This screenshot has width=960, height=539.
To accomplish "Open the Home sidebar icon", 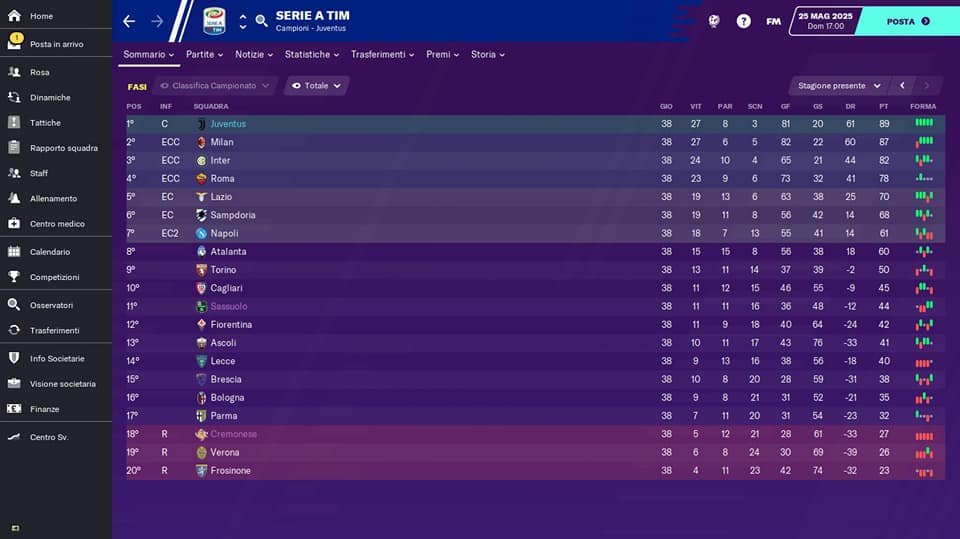I will click(14, 16).
